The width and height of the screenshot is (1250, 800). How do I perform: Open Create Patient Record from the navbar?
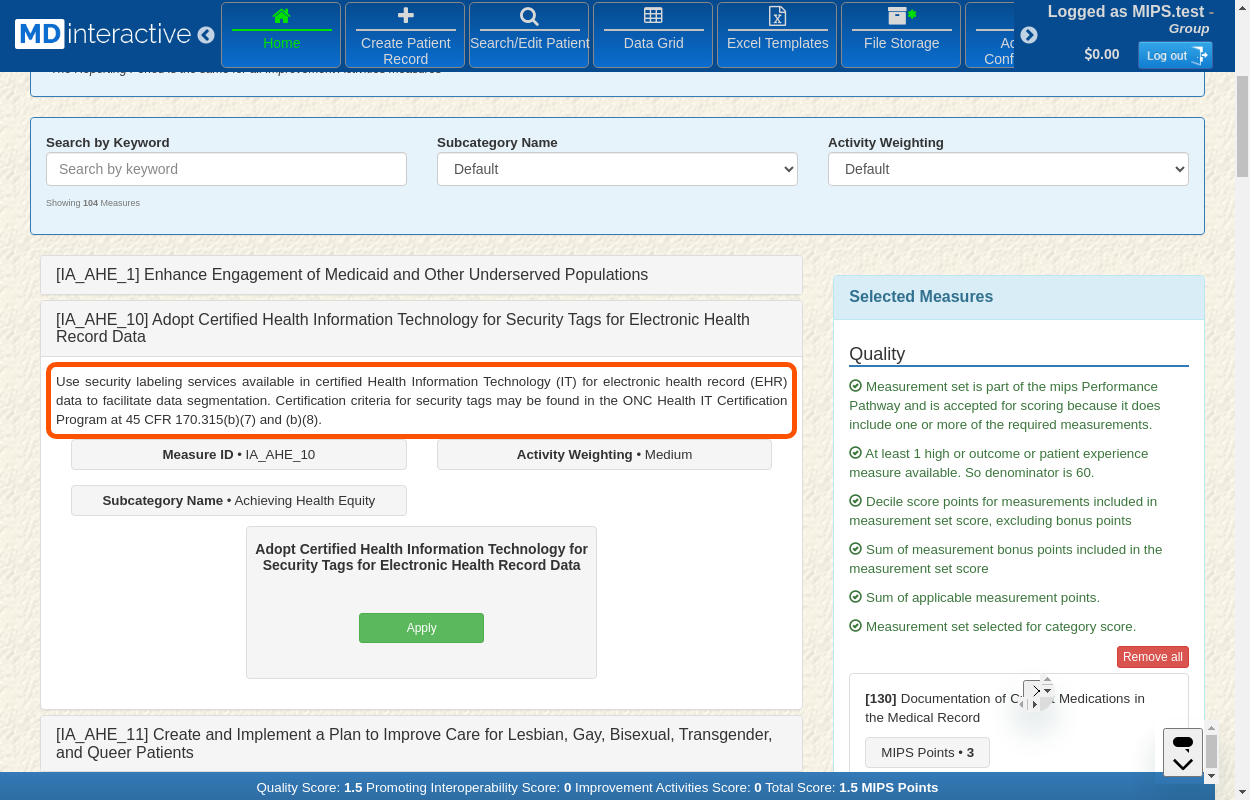coord(405,35)
